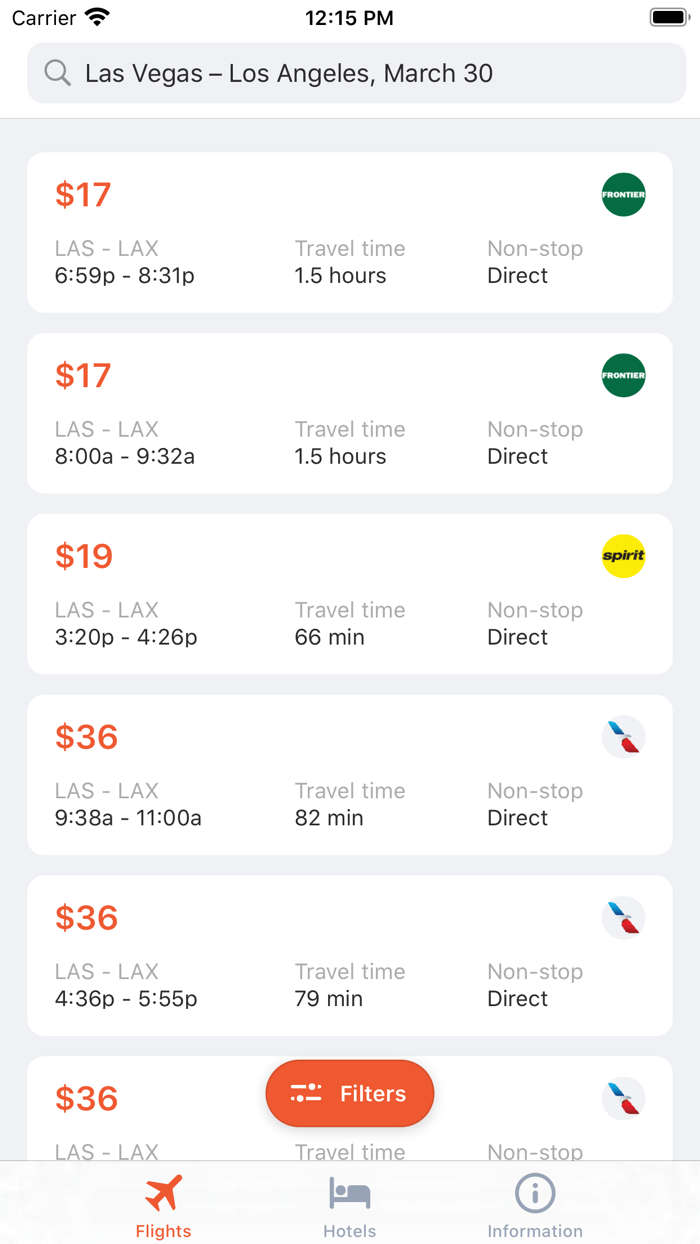Tap the 66 min travel time

pyautogui.click(x=330, y=637)
